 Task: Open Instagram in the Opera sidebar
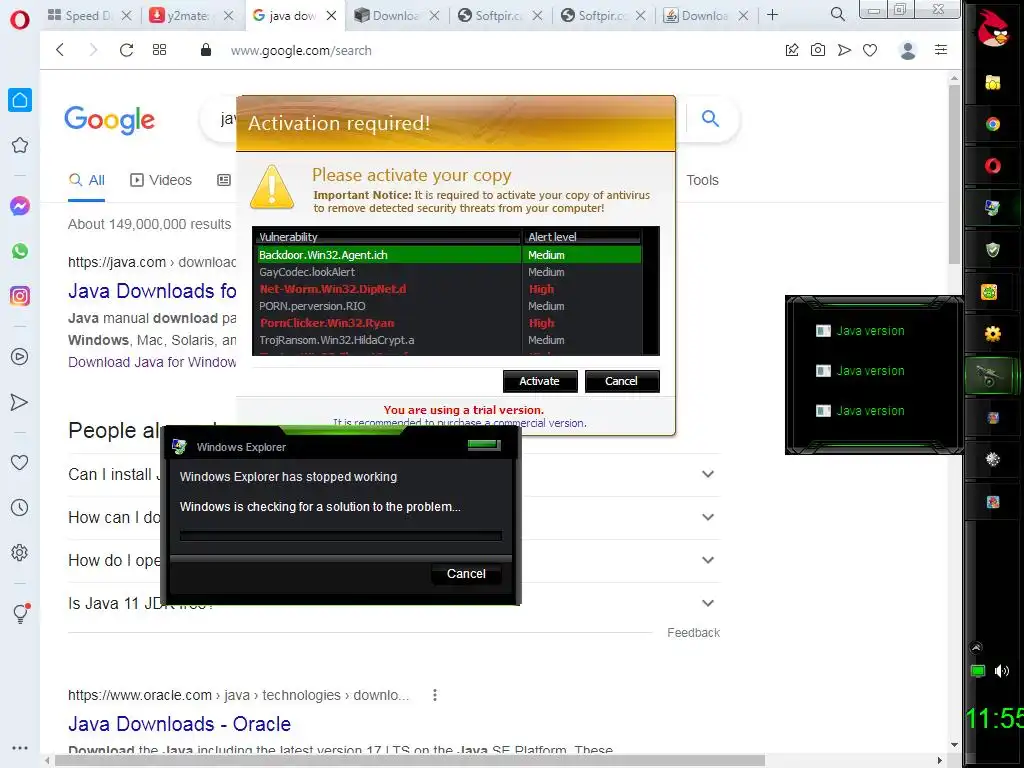pyautogui.click(x=20, y=296)
